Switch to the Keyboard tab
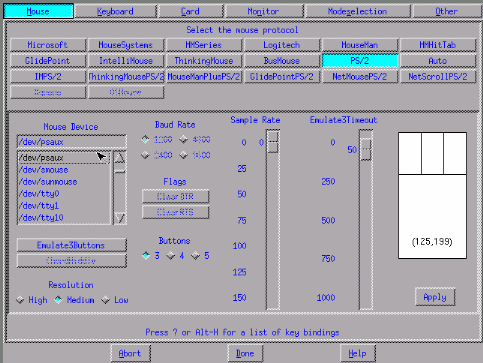 (115, 11)
